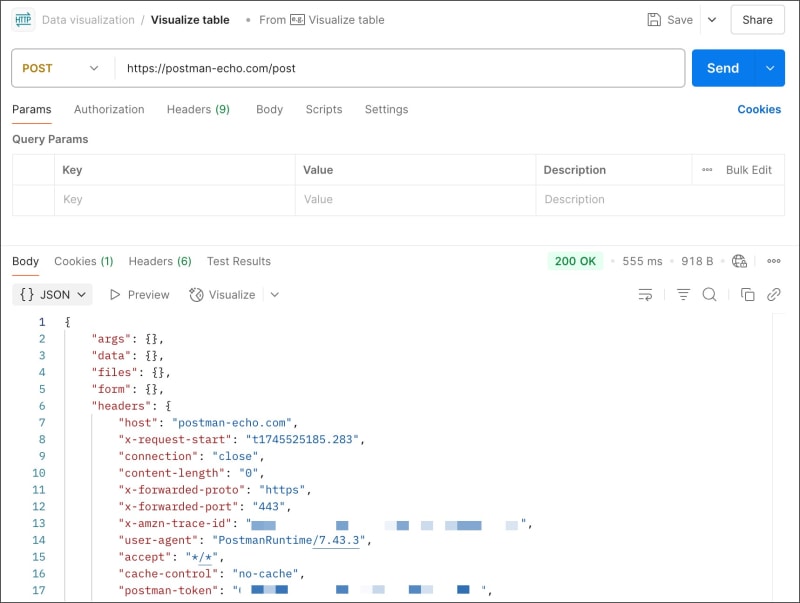
Task: Open the request Headers (9) tab
Action: pos(198,110)
